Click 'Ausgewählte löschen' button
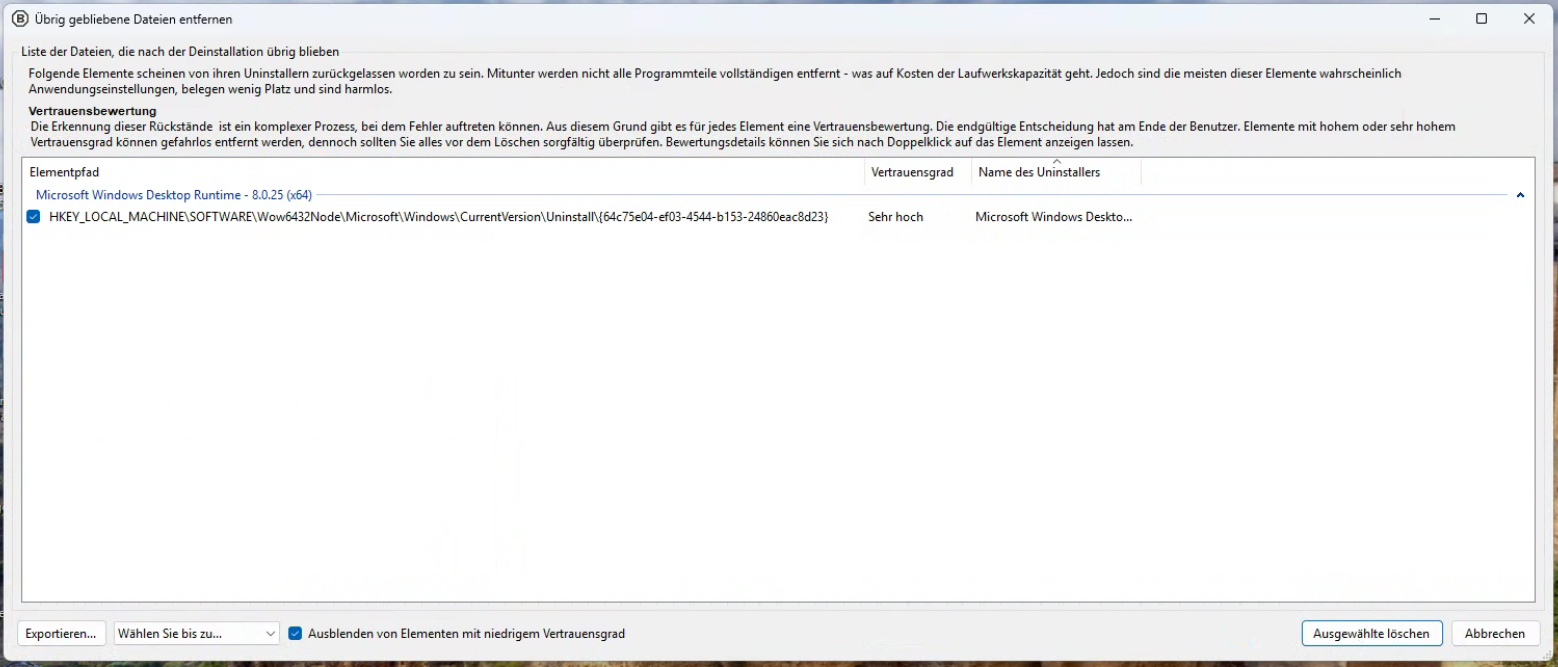Screen dimensions: 1558x667 1372,634
